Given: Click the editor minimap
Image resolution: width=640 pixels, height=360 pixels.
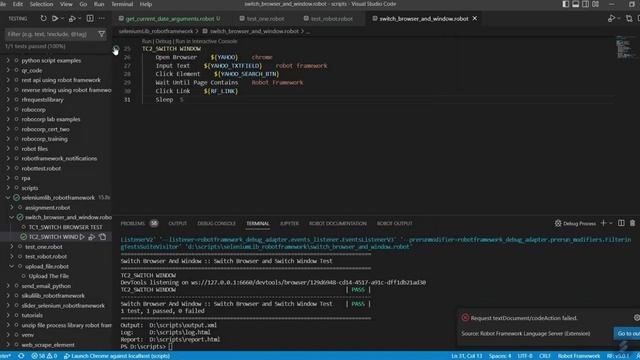Looking at the screenshot, I should pos(623,48).
